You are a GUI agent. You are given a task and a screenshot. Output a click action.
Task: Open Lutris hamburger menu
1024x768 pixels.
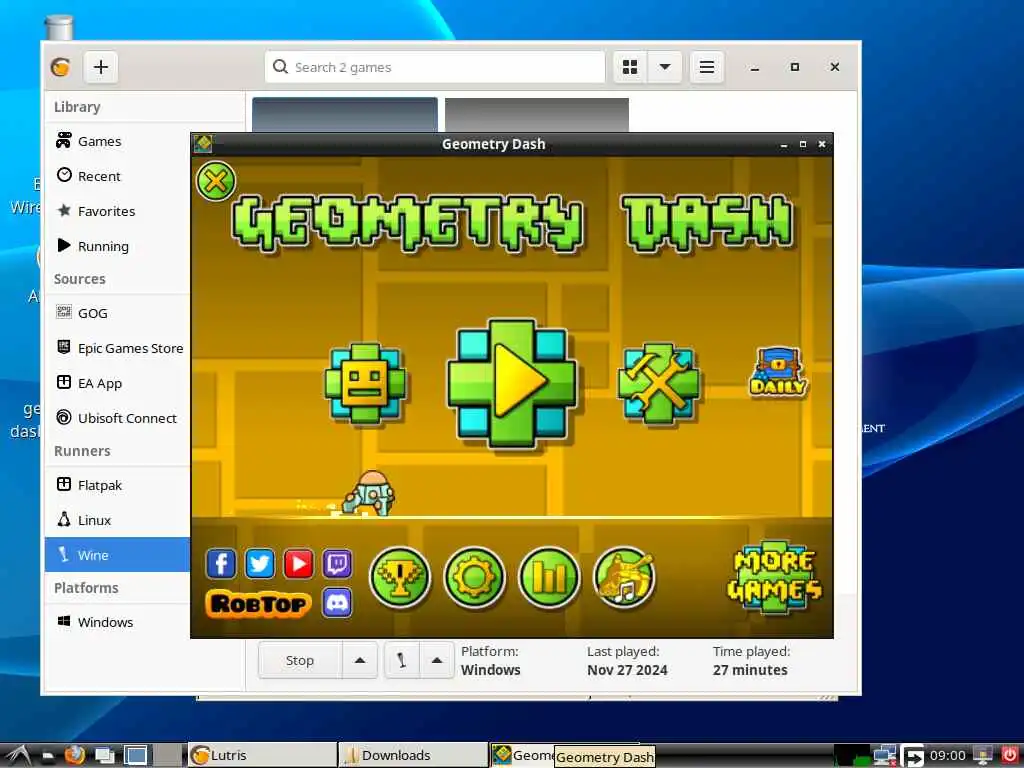point(707,67)
